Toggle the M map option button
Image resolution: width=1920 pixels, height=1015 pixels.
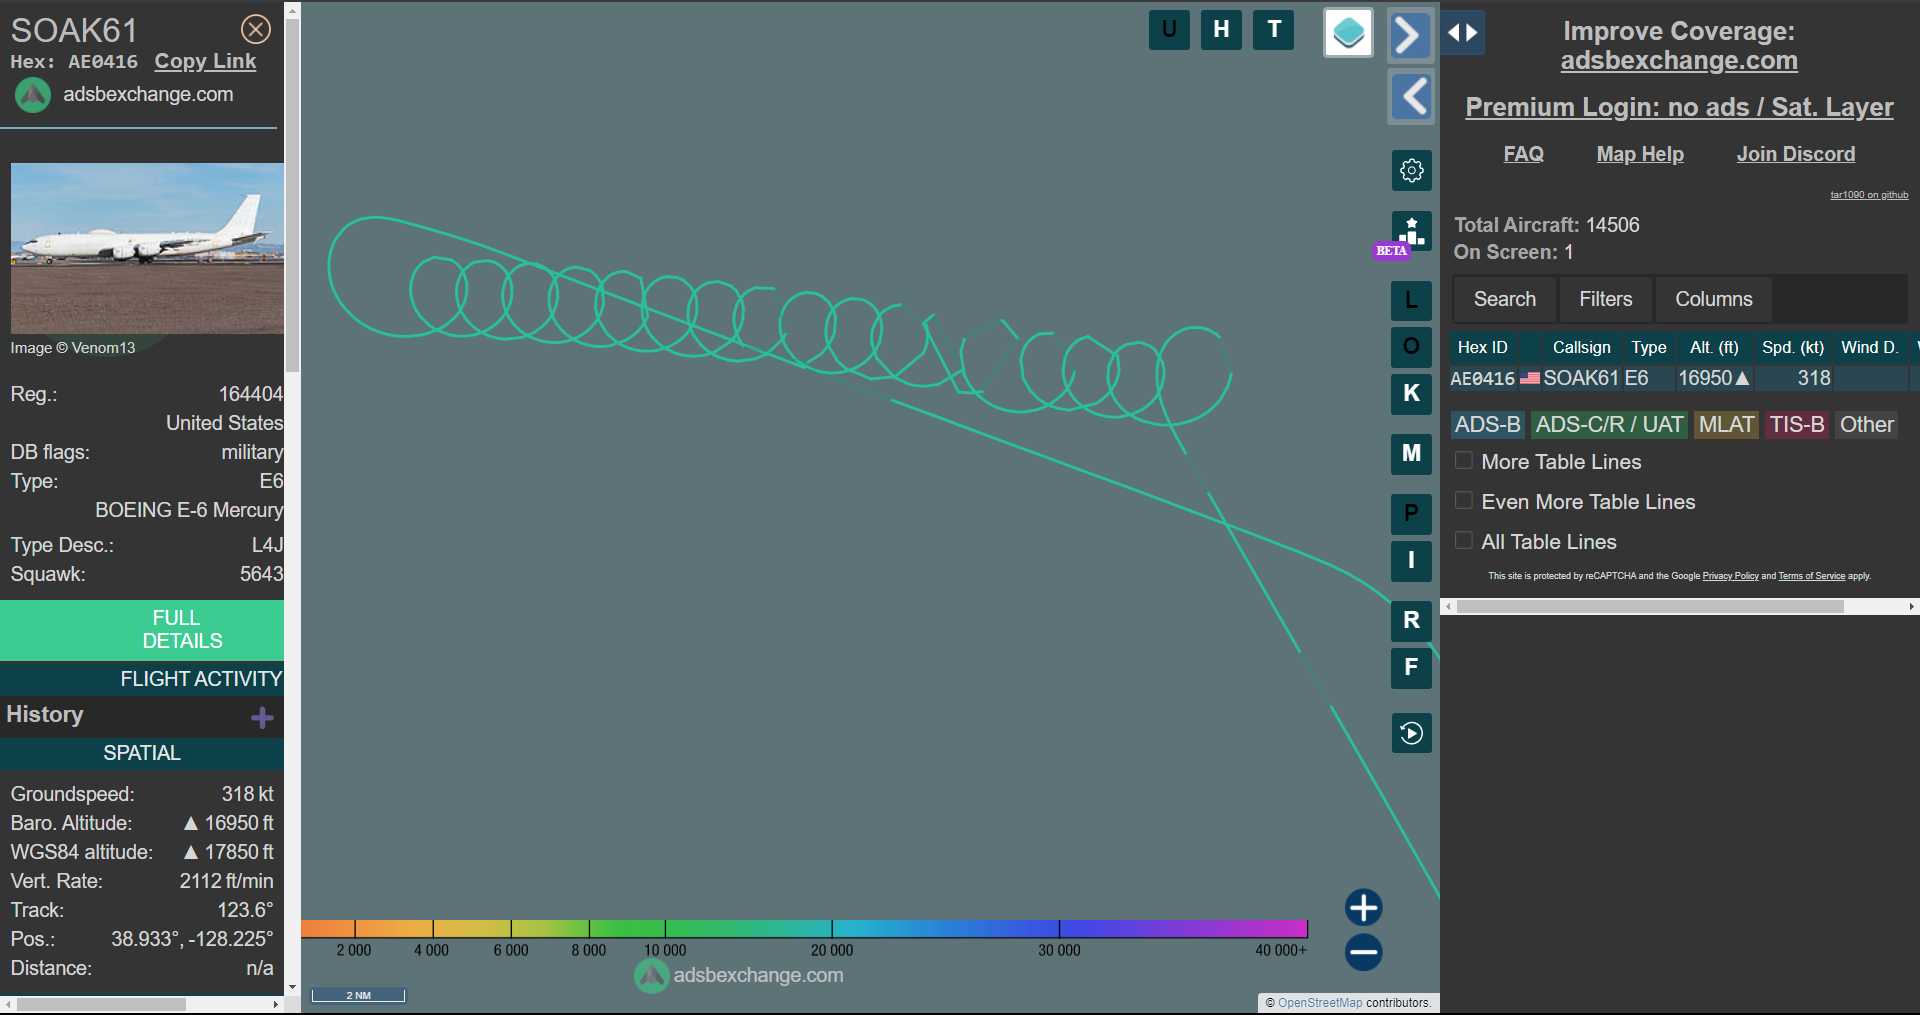1411,454
